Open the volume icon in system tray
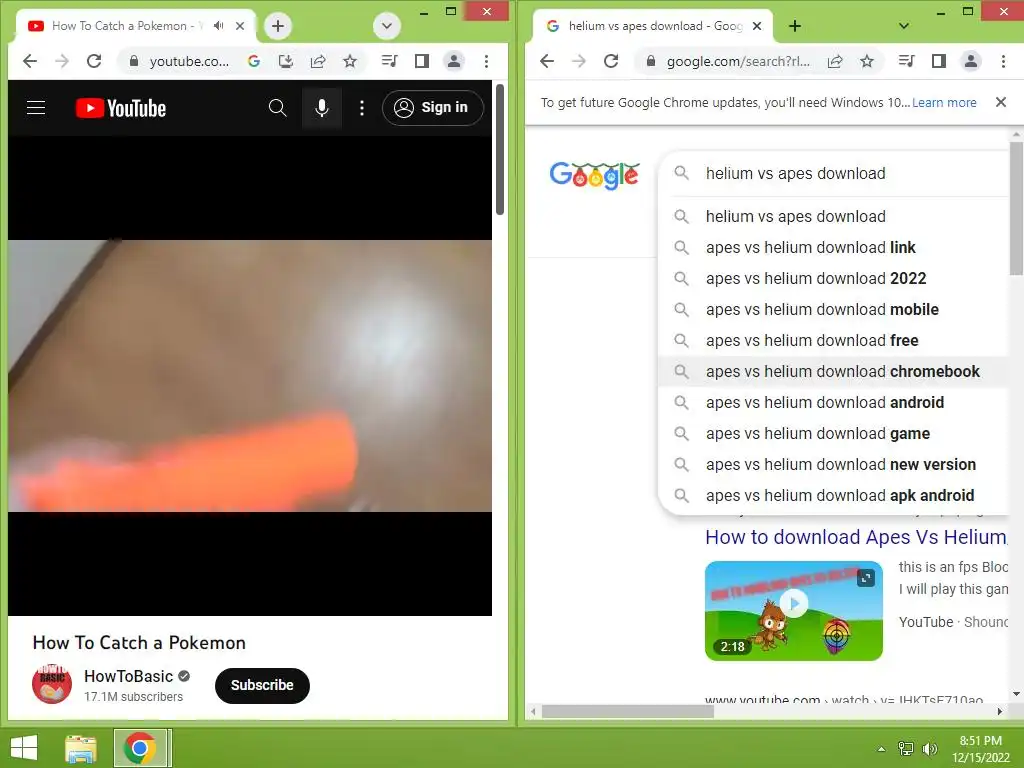The width and height of the screenshot is (1024, 768). pos(929,749)
